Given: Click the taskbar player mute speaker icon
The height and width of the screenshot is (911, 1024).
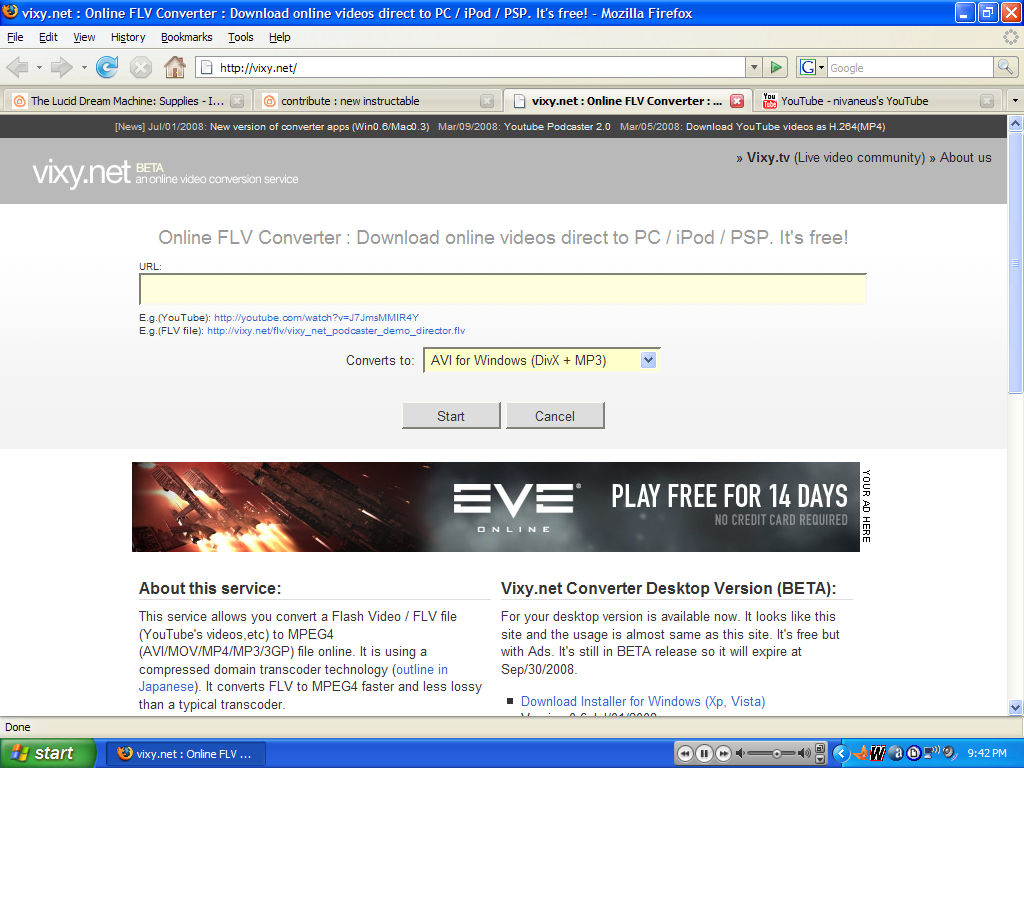Looking at the screenshot, I should [740, 754].
